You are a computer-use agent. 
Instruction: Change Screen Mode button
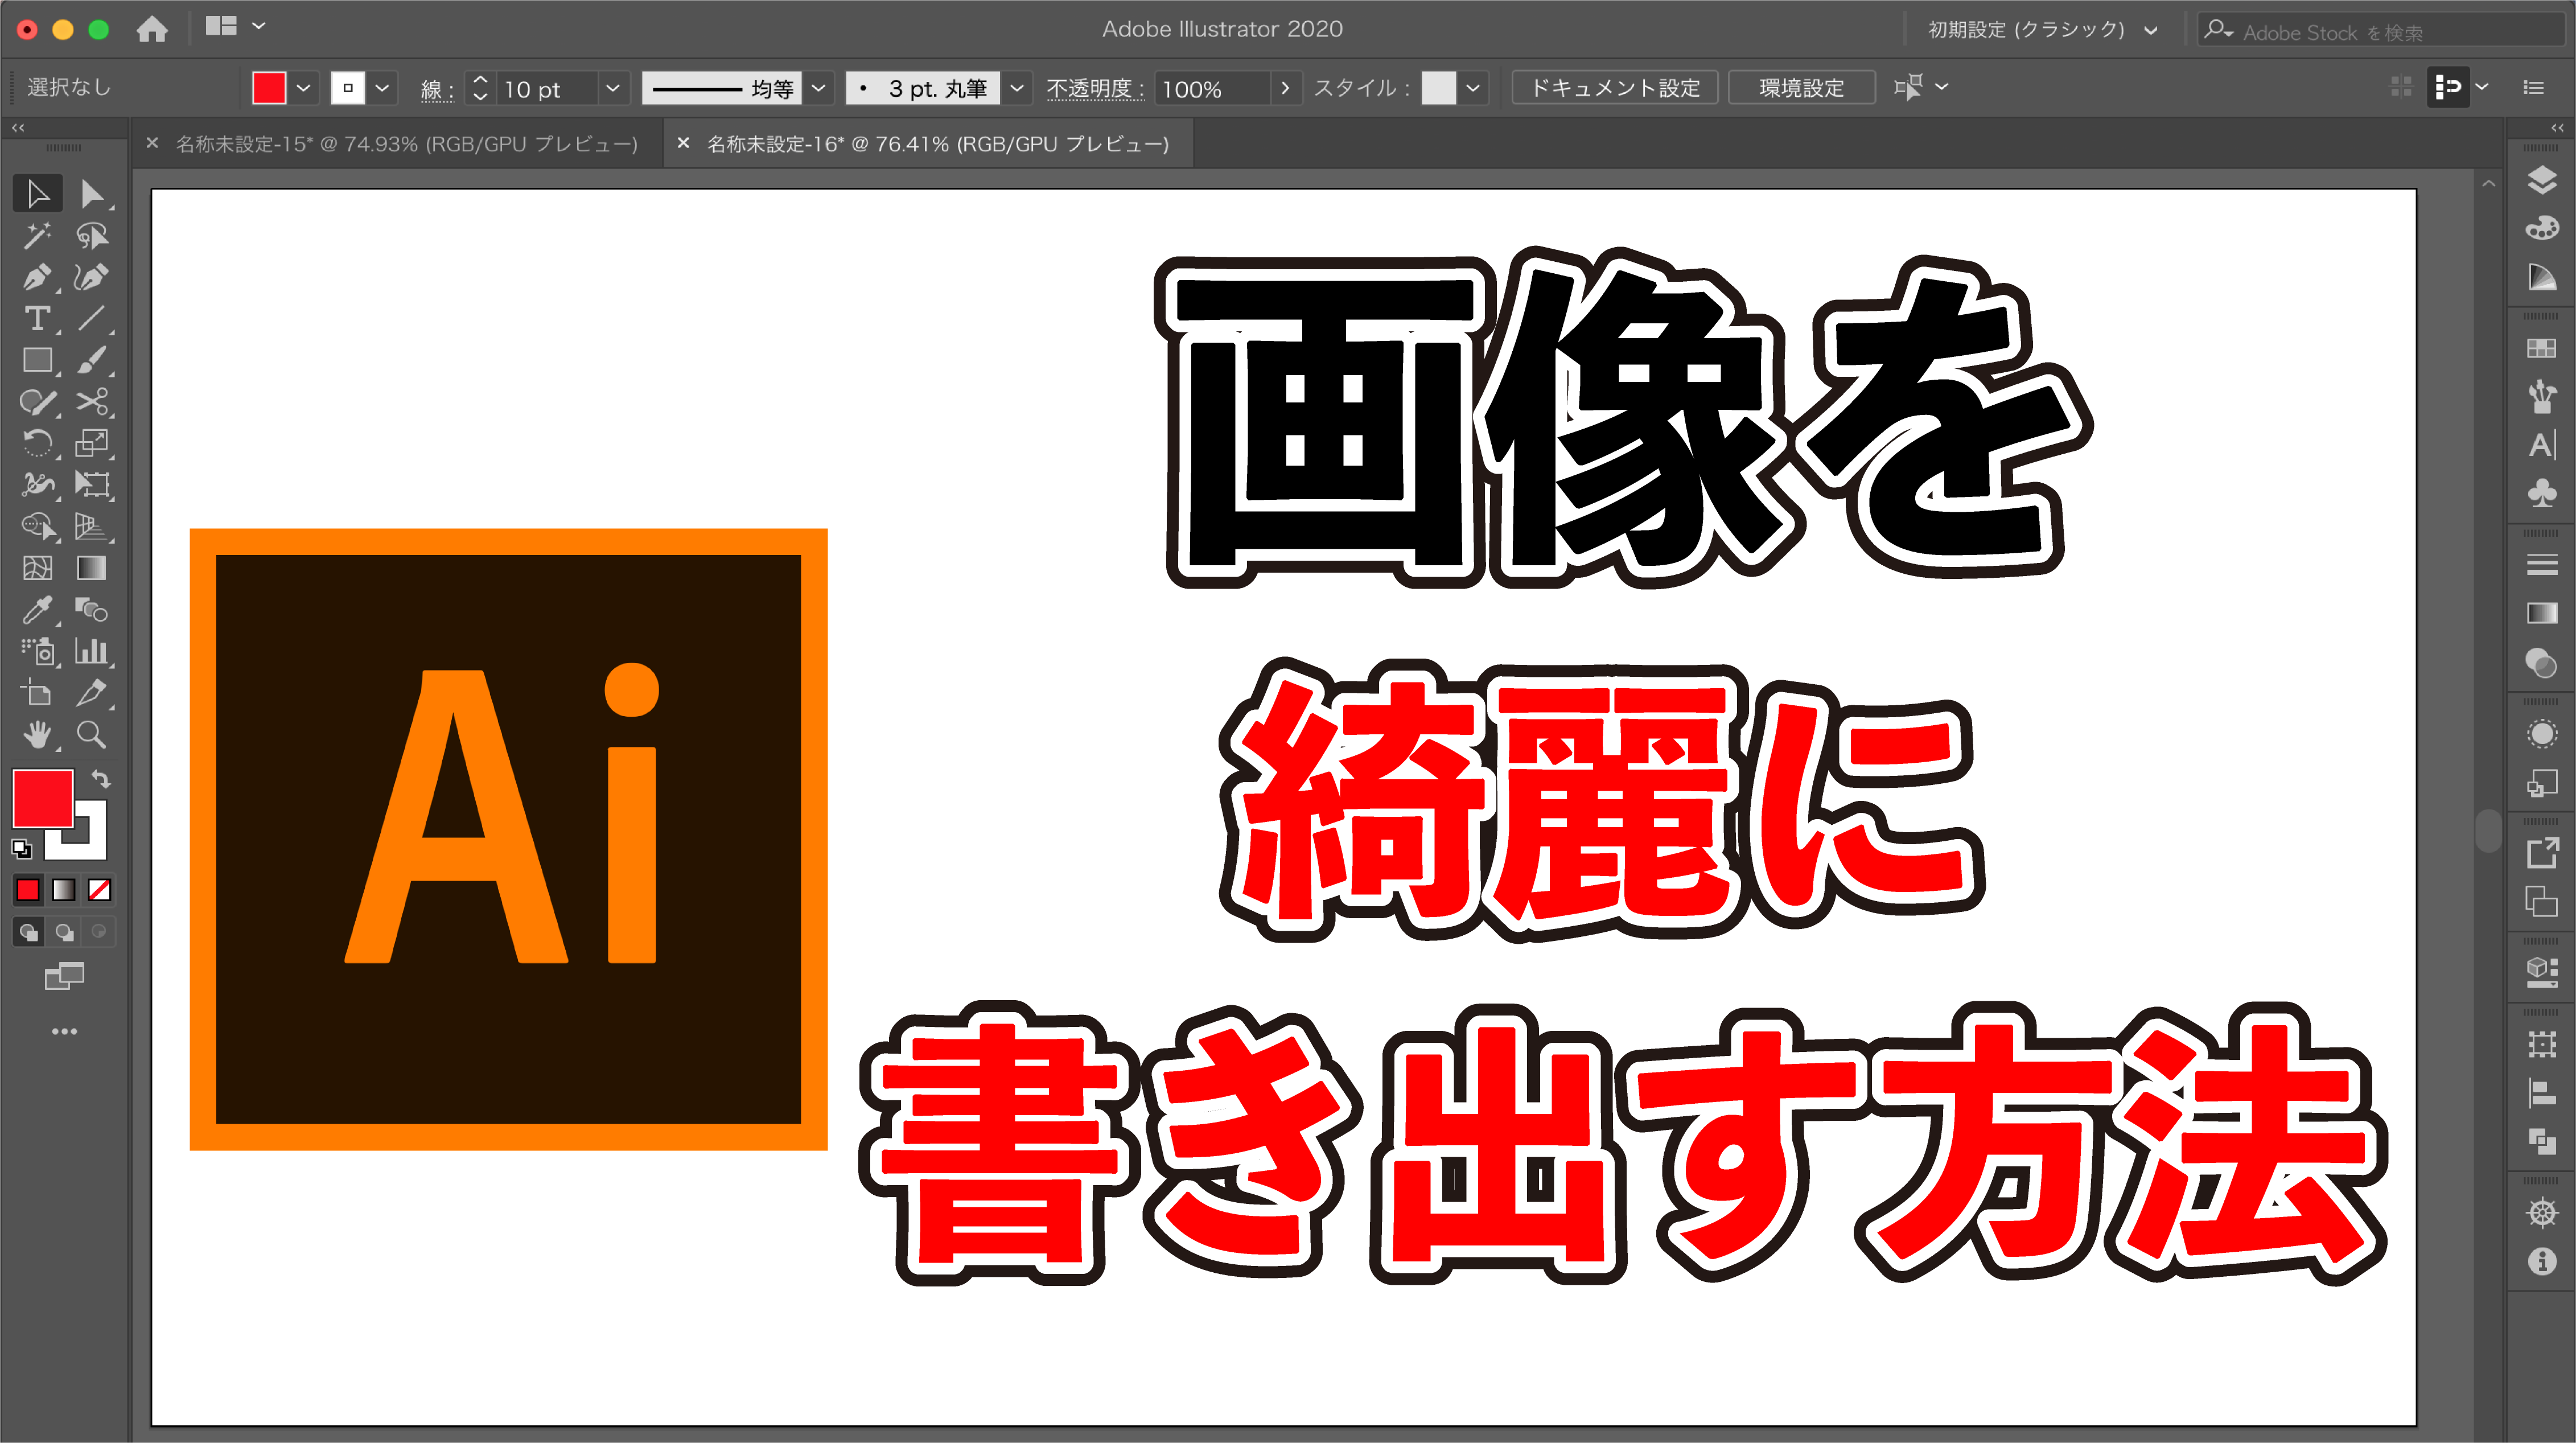coord(64,976)
